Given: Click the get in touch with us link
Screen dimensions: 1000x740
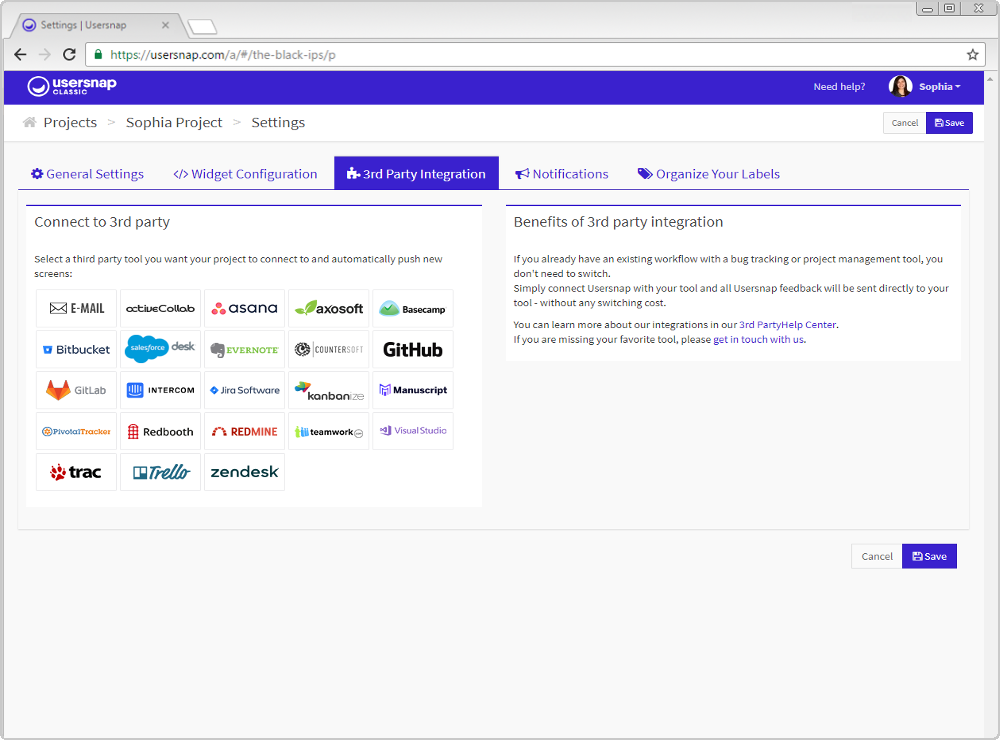Looking at the screenshot, I should 759,339.
